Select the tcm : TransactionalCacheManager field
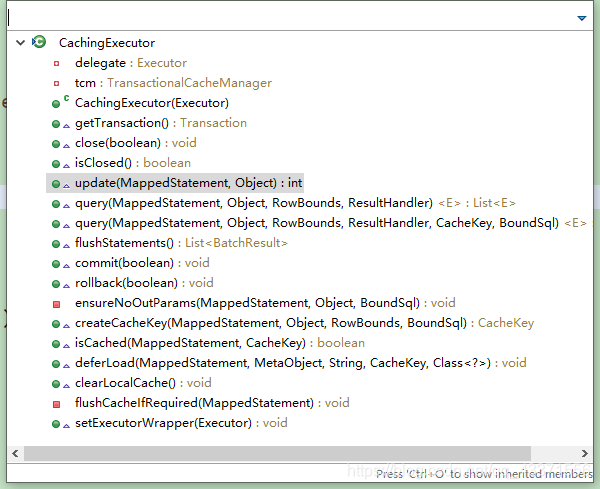Viewport: 600px width, 489px height. point(173,83)
